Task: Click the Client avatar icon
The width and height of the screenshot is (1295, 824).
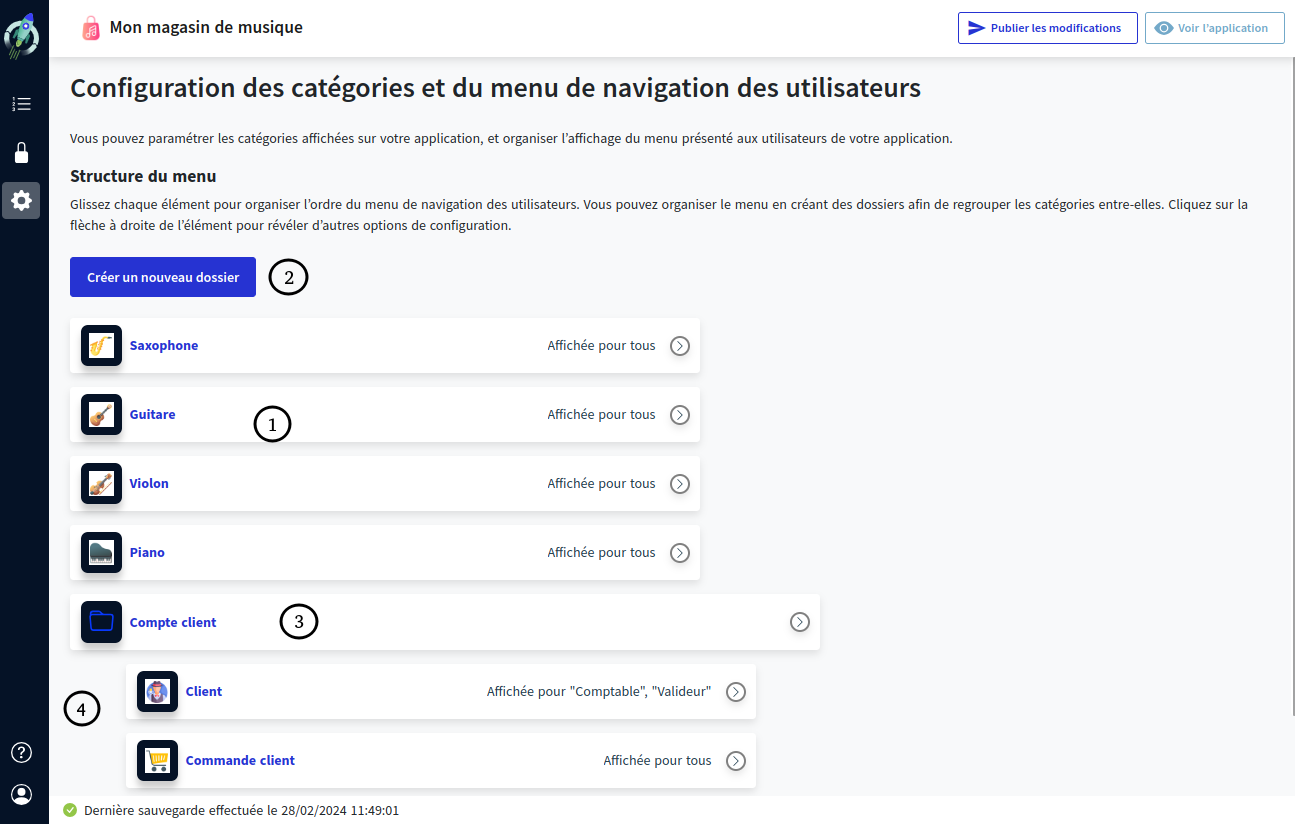Action: click(x=157, y=691)
